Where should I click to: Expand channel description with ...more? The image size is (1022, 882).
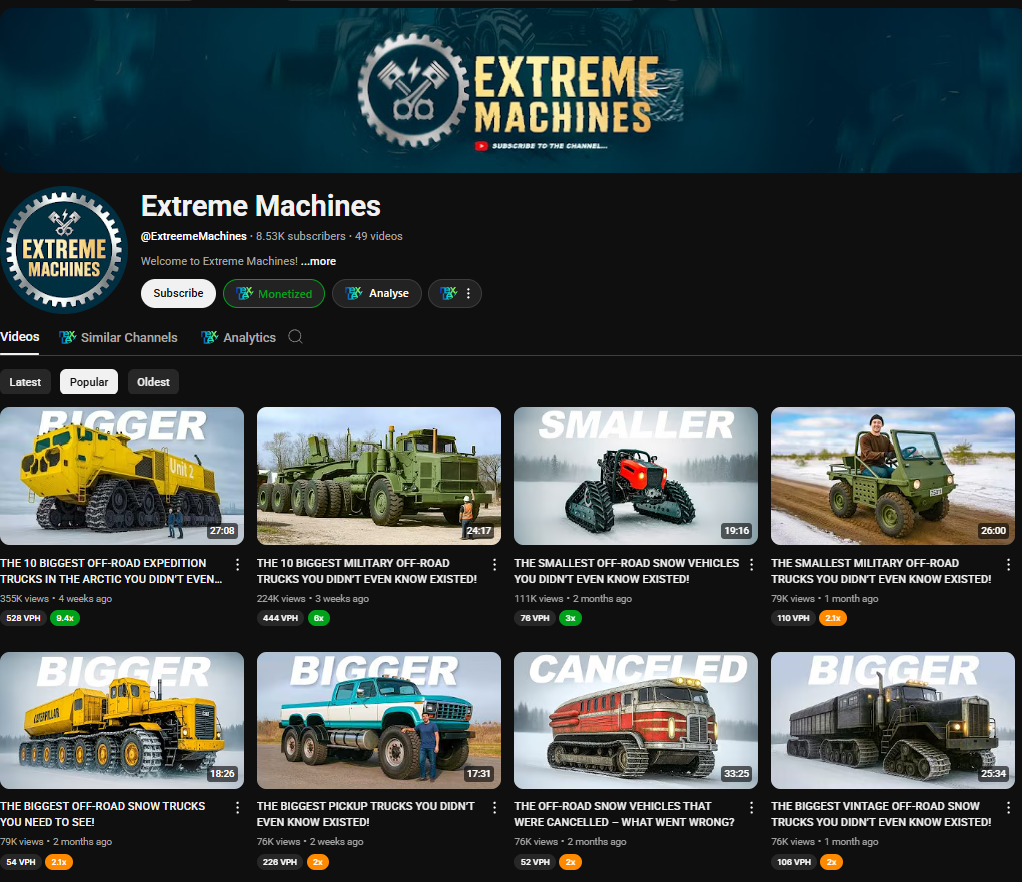coord(318,261)
